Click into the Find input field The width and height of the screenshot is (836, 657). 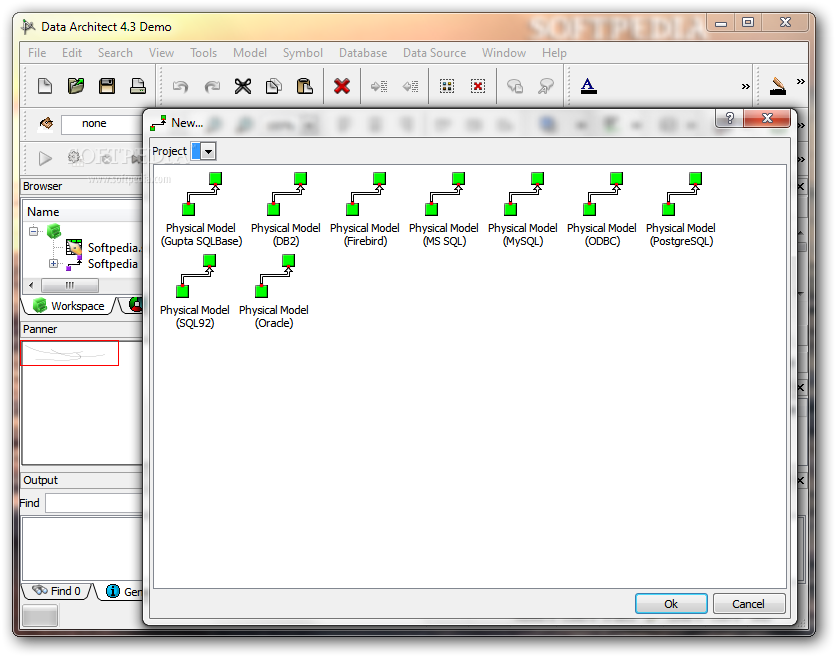pyautogui.click(x=94, y=503)
